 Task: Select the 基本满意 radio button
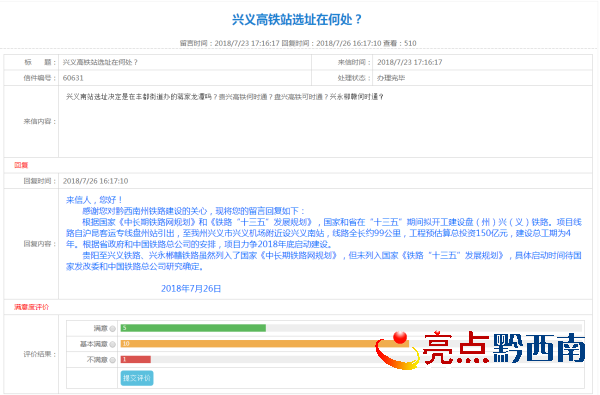[112, 344]
